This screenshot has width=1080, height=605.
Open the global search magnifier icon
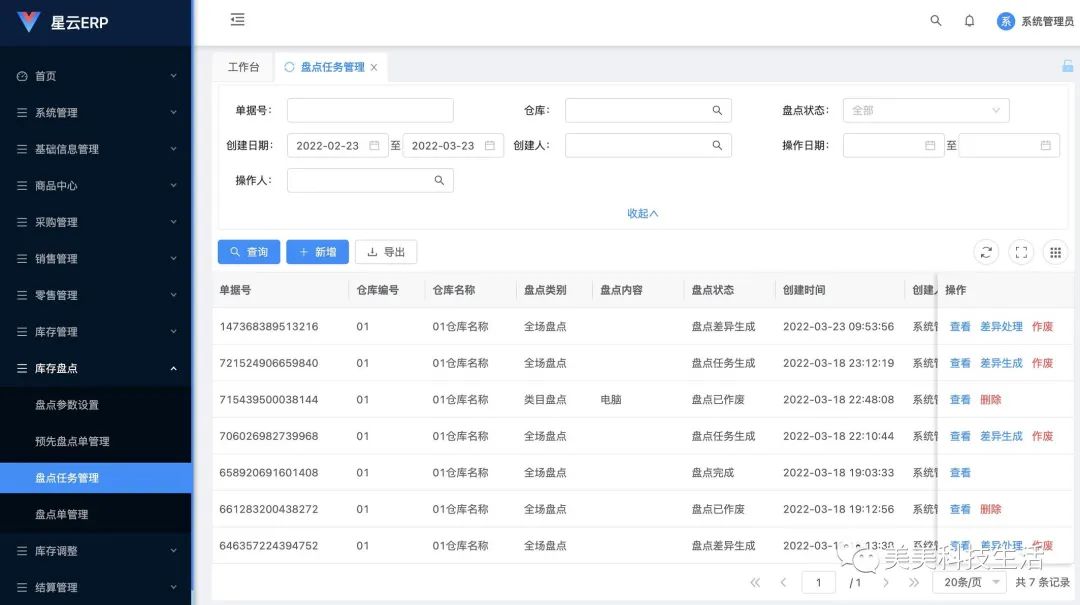click(935, 20)
